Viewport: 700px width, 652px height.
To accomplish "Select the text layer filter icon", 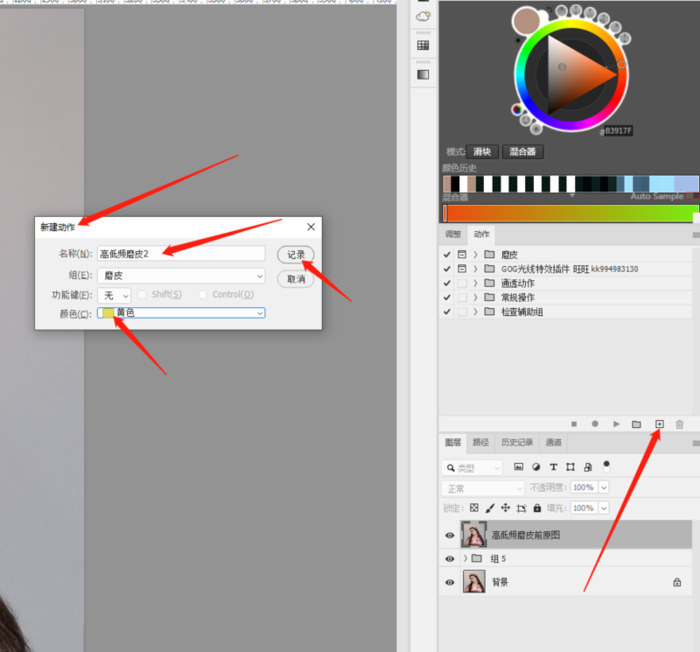I will coord(553,467).
